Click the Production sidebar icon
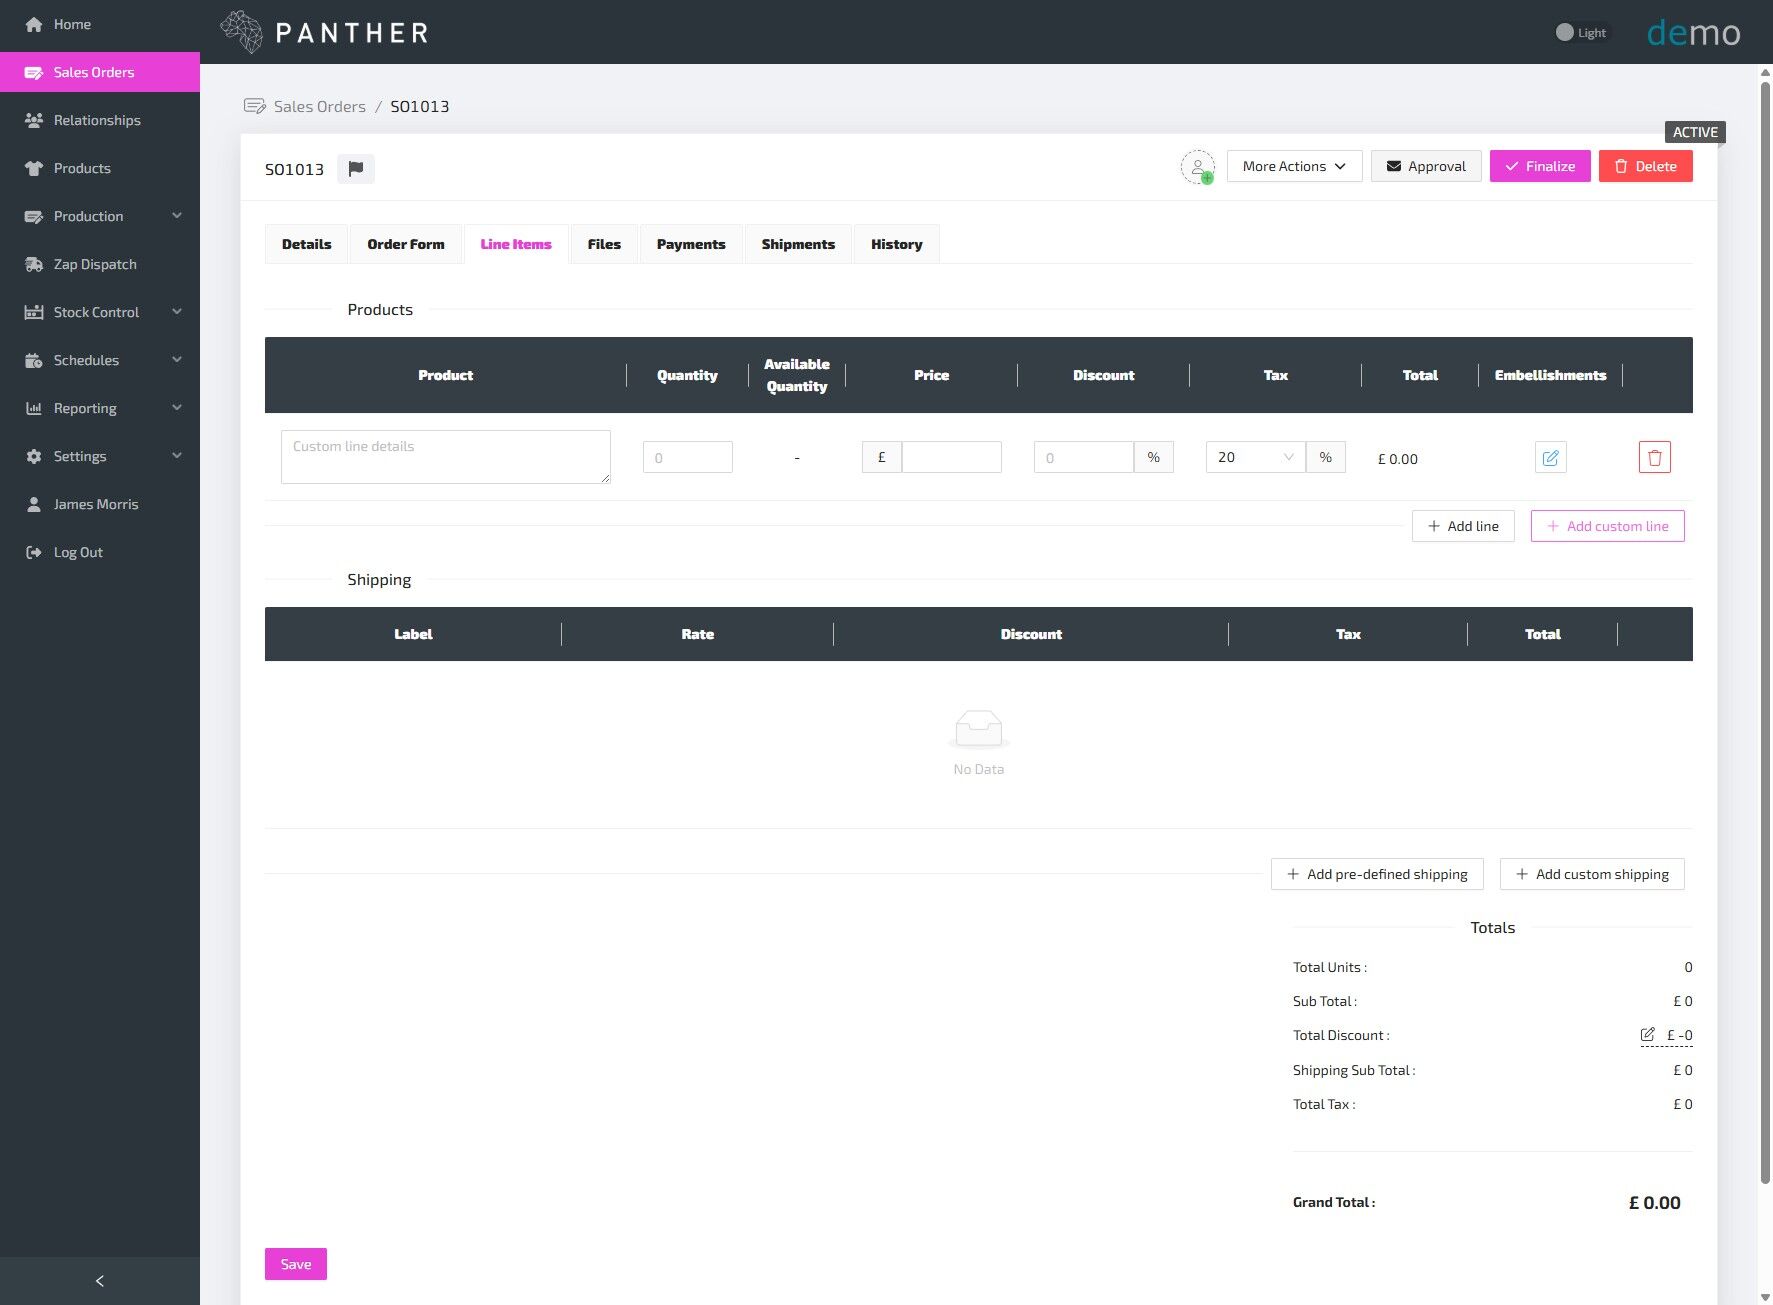Screen dimensions: 1773x1305 tap(34, 216)
